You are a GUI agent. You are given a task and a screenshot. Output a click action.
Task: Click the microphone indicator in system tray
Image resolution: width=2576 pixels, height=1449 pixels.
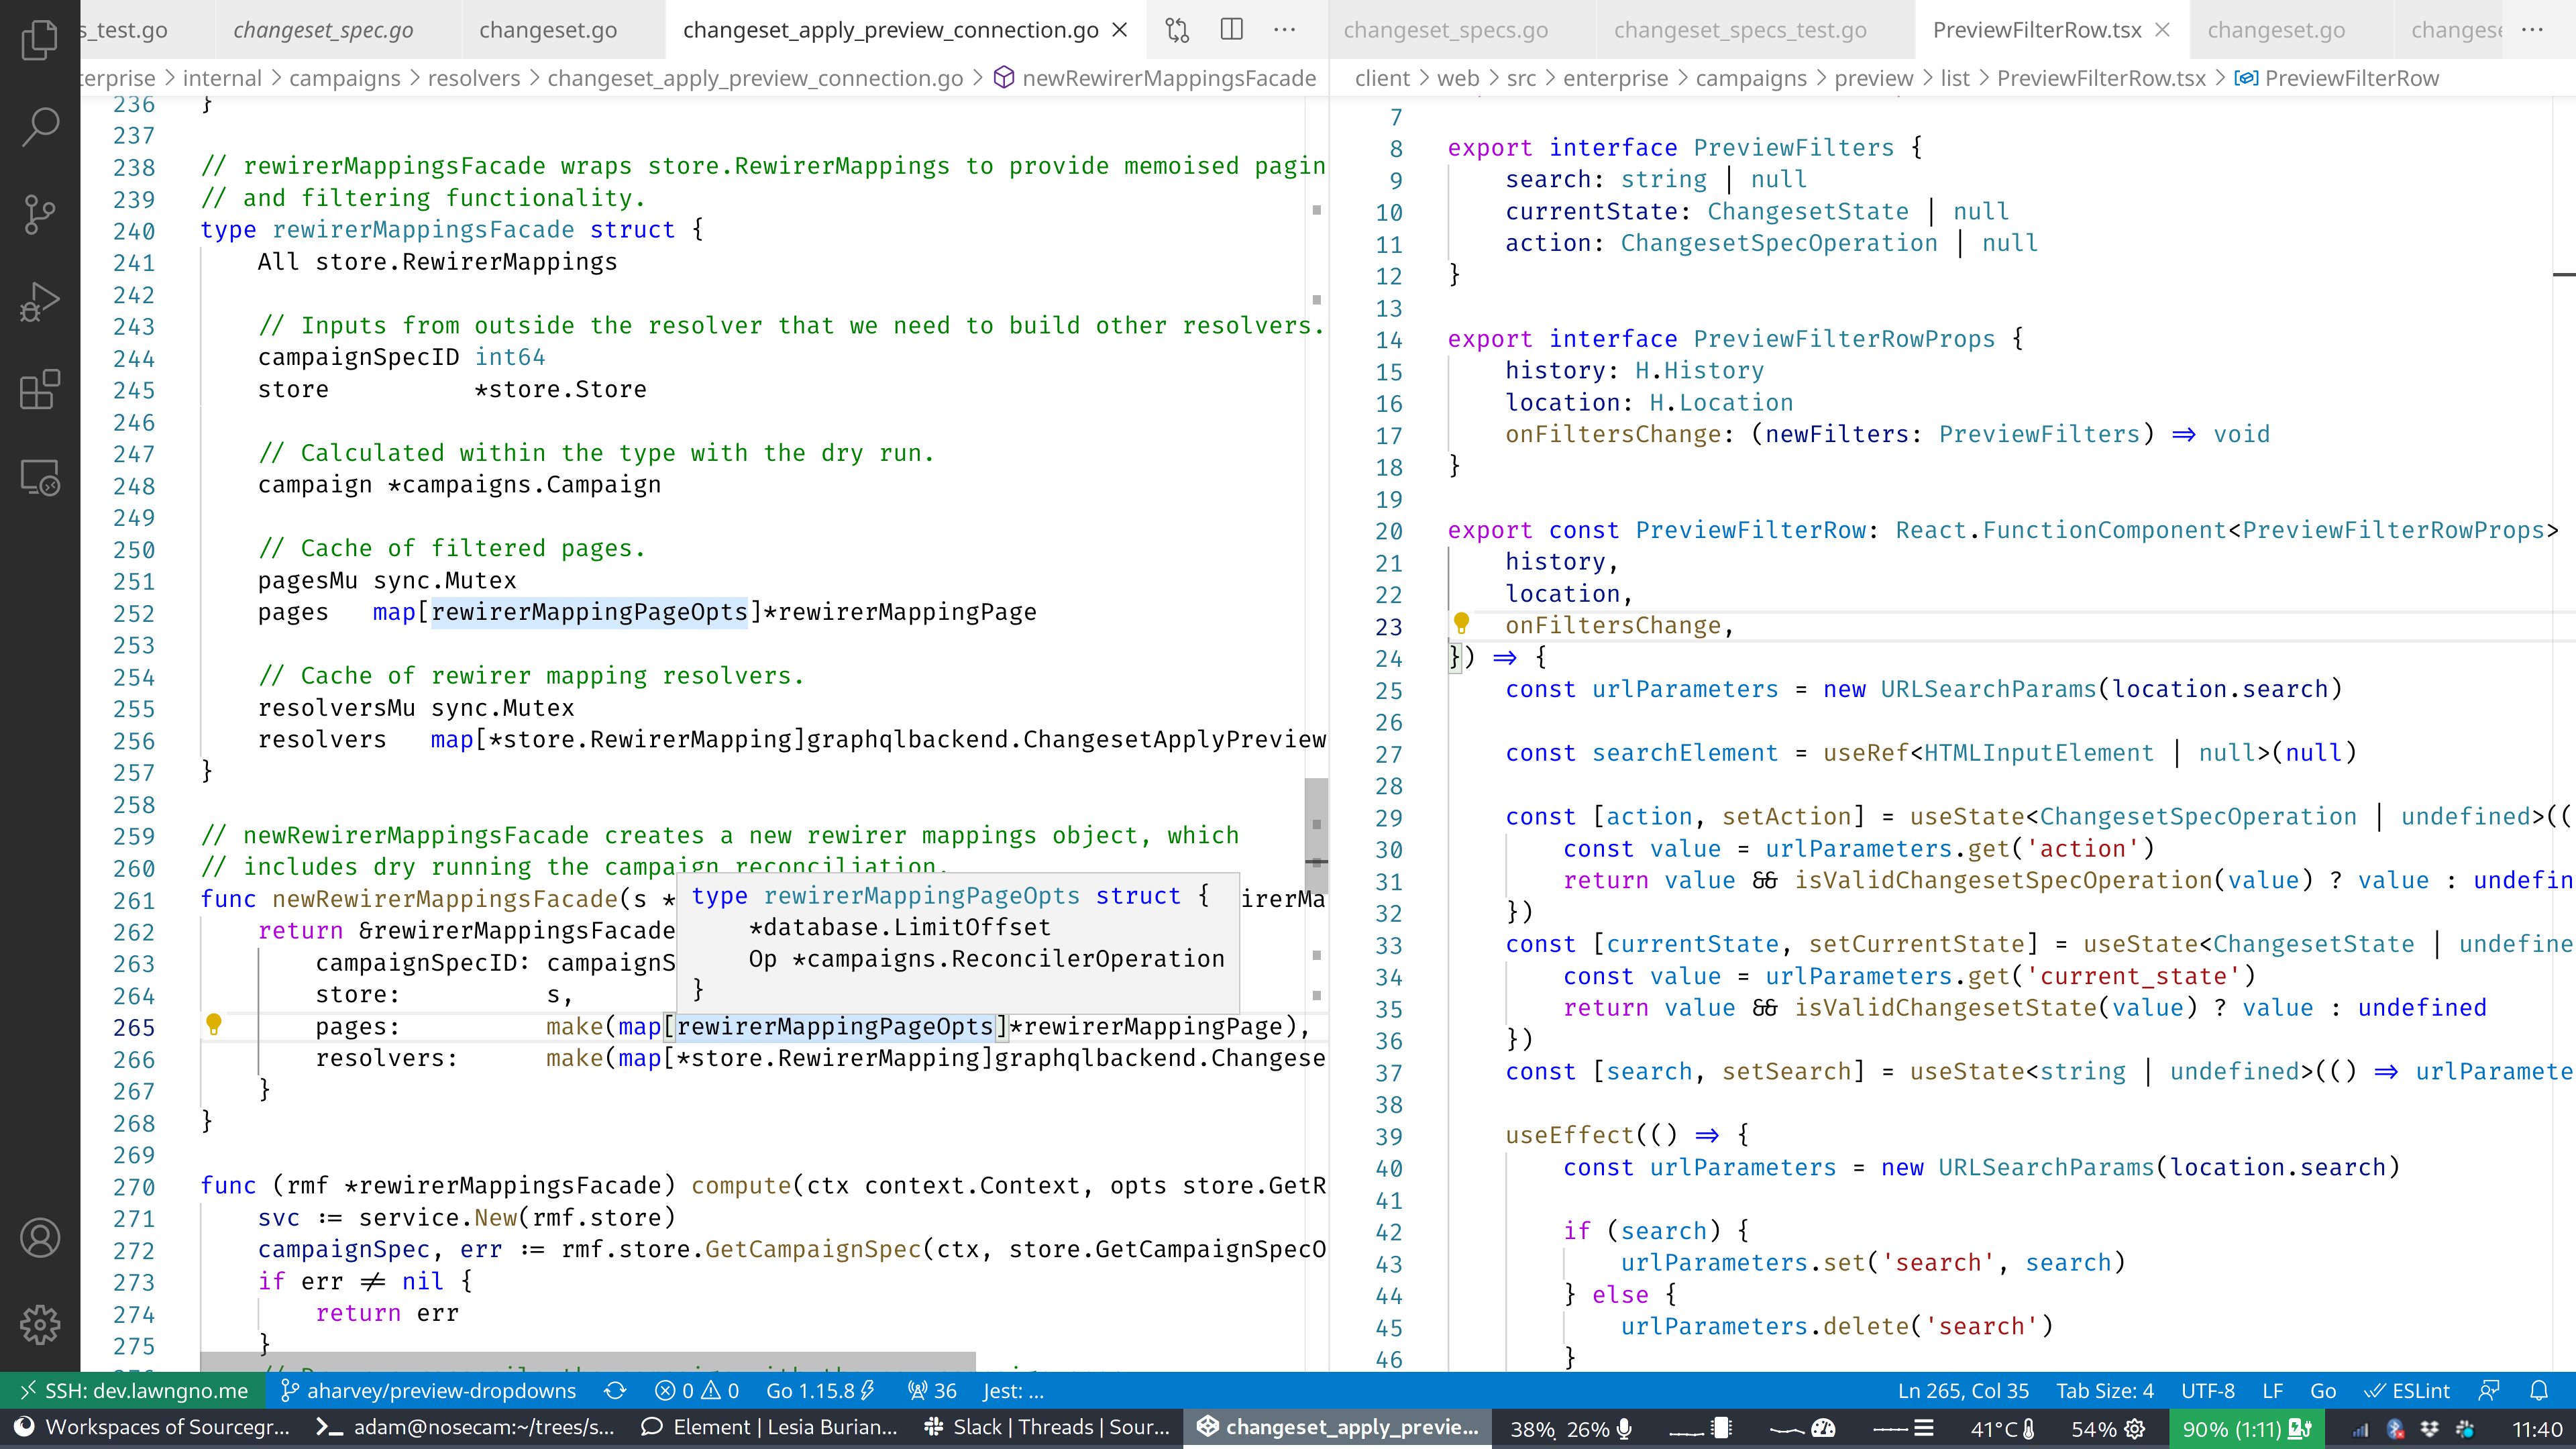click(1624, 1429)
